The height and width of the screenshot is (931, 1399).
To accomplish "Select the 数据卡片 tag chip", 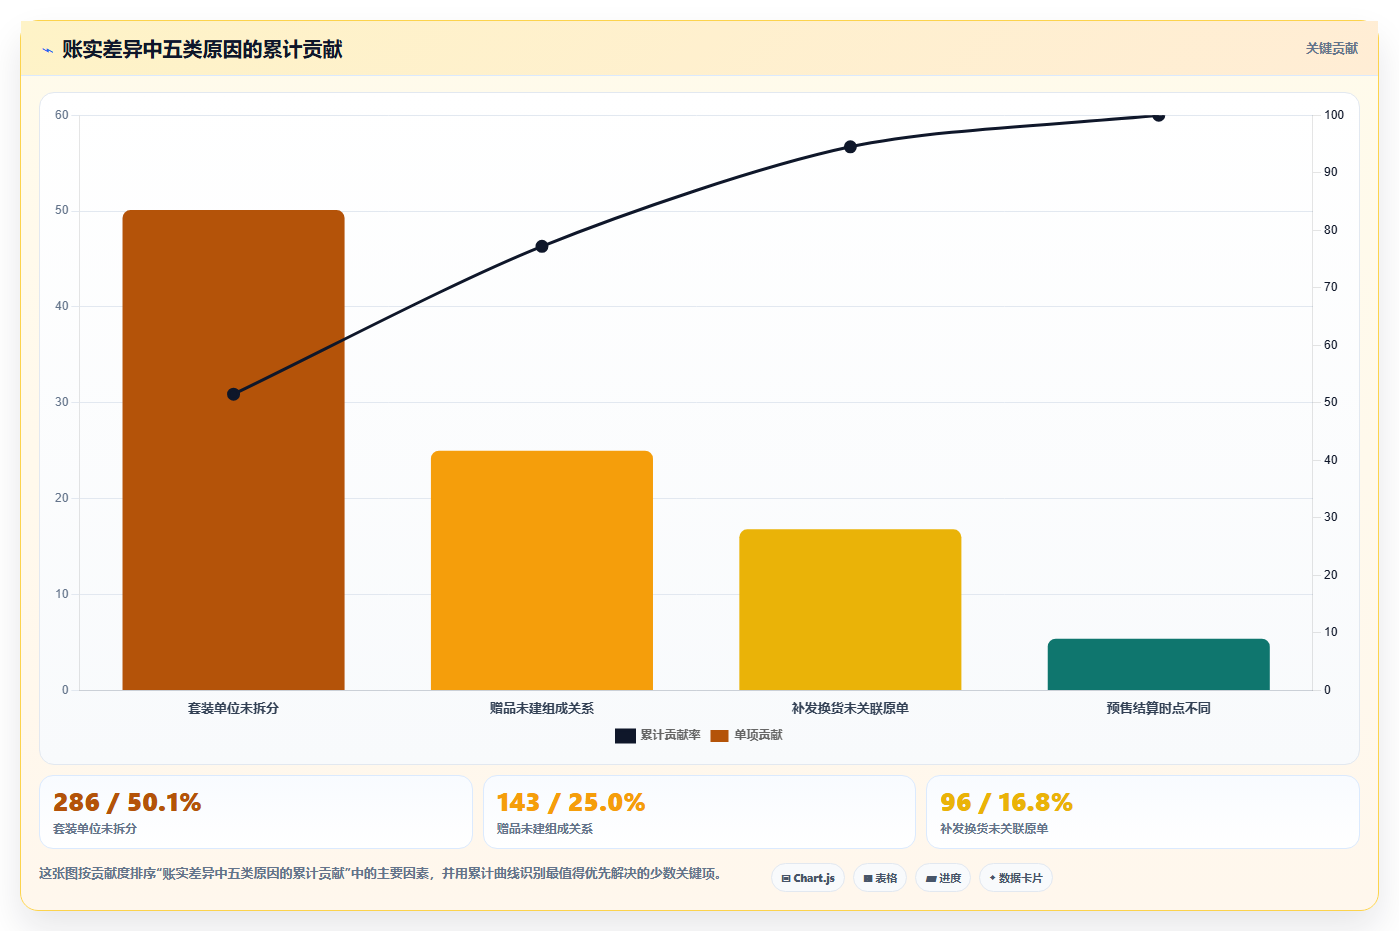I will [1016, 878].
